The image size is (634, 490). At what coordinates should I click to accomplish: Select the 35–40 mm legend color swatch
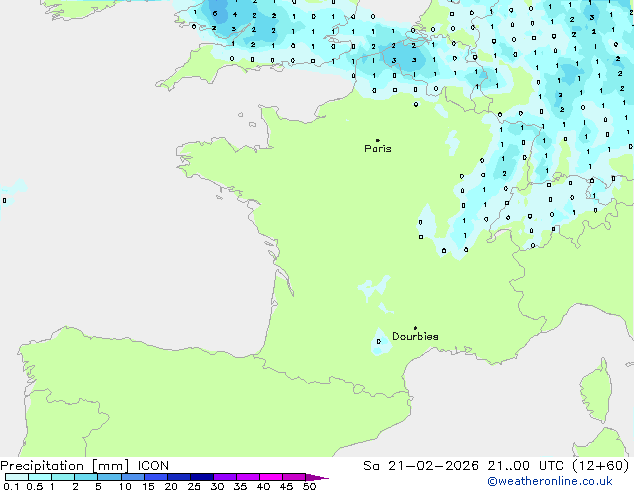248,477
